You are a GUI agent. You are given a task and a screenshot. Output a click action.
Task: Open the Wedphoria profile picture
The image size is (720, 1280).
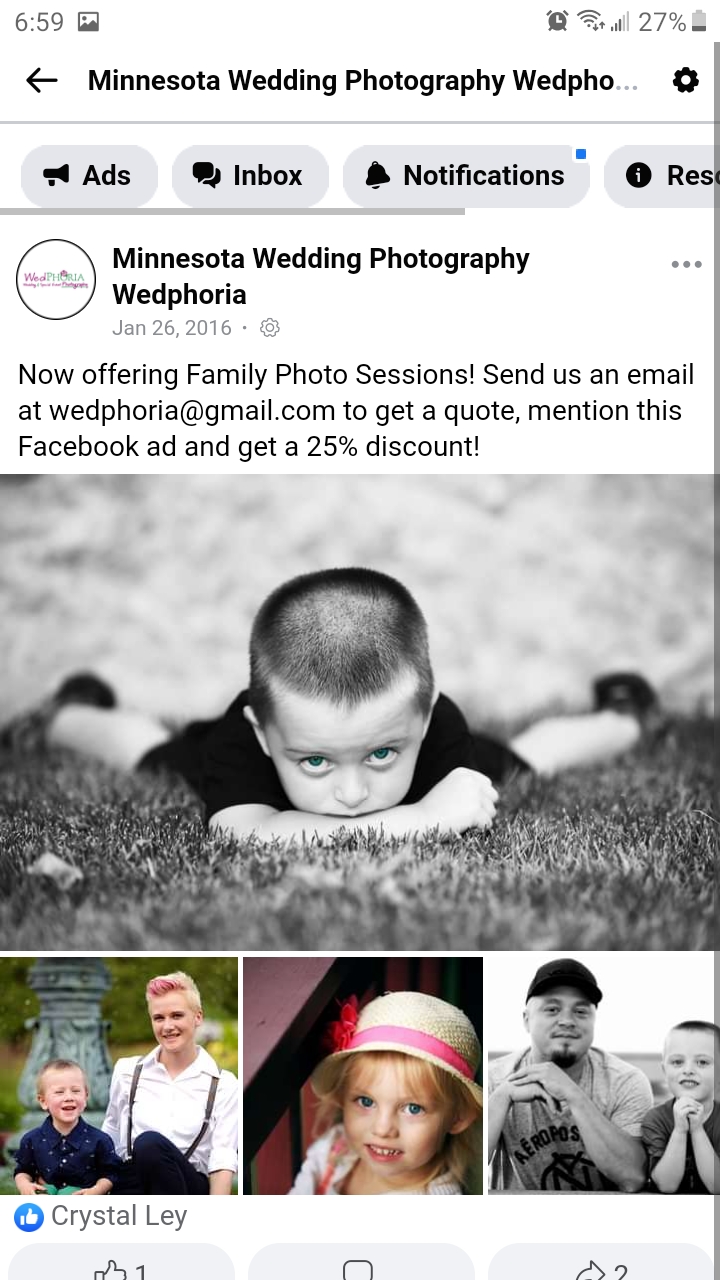coord(56,279)
